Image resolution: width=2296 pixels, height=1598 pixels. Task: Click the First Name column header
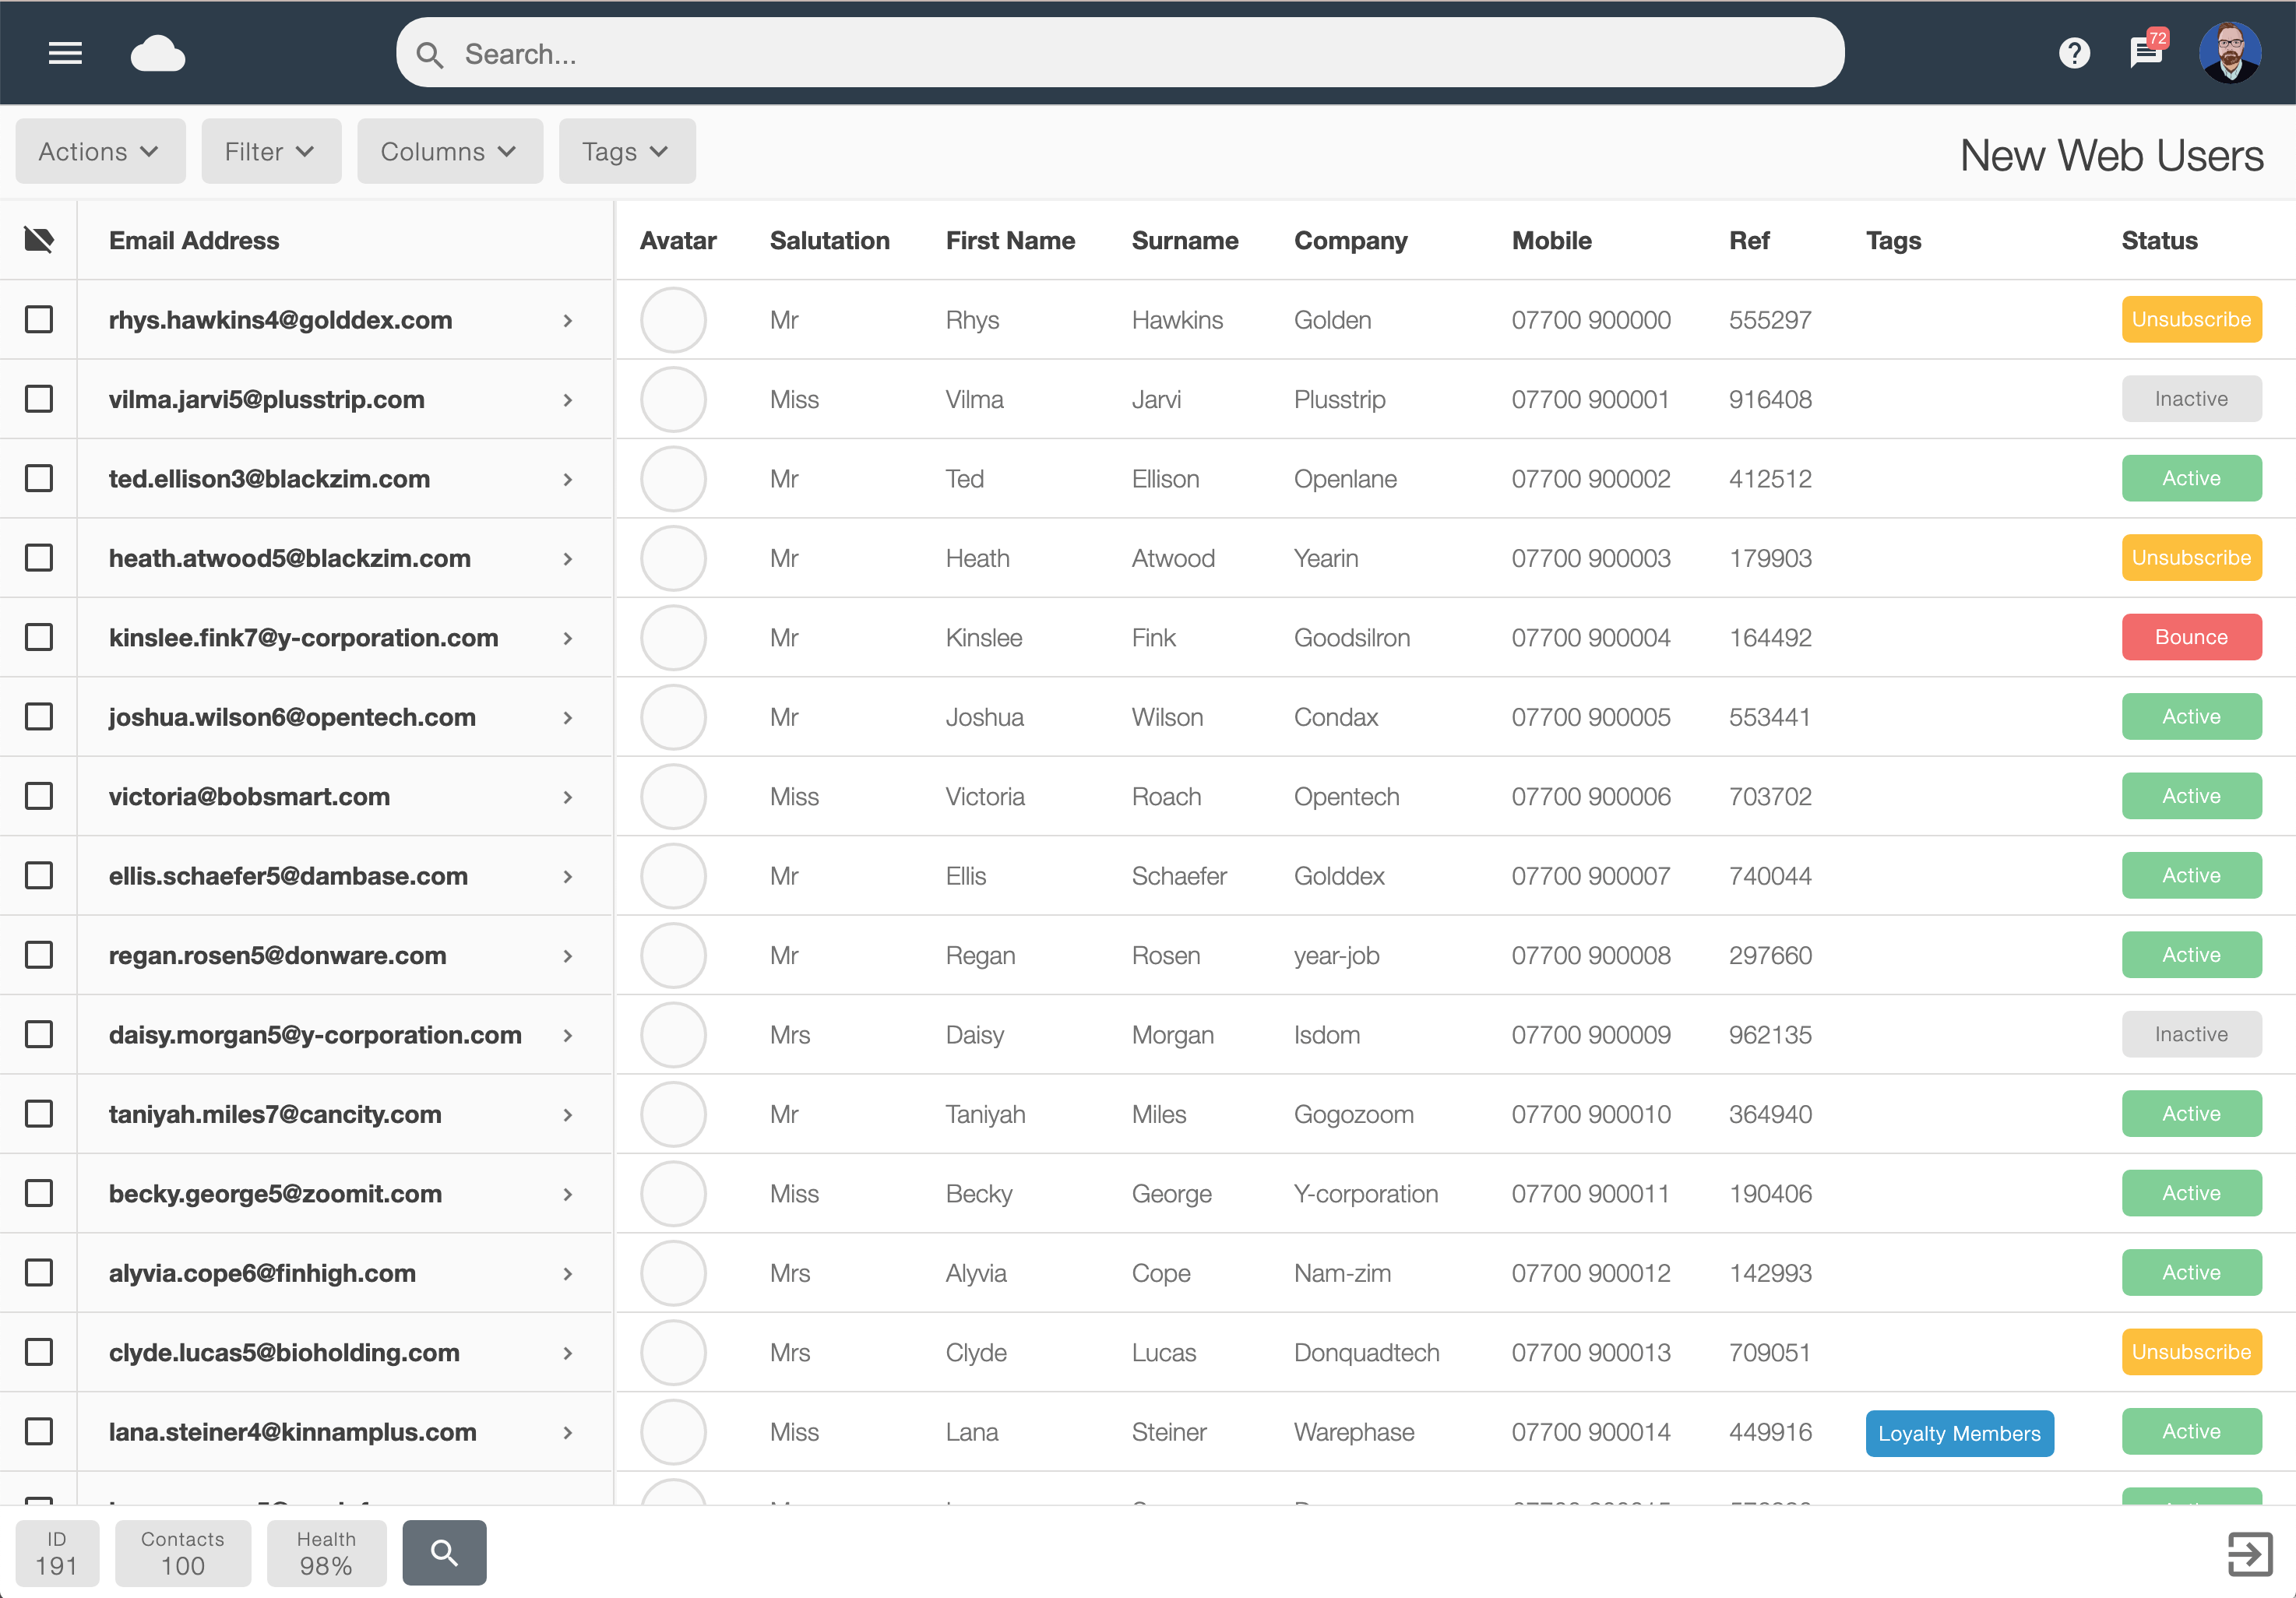(x=1010, y=240)
